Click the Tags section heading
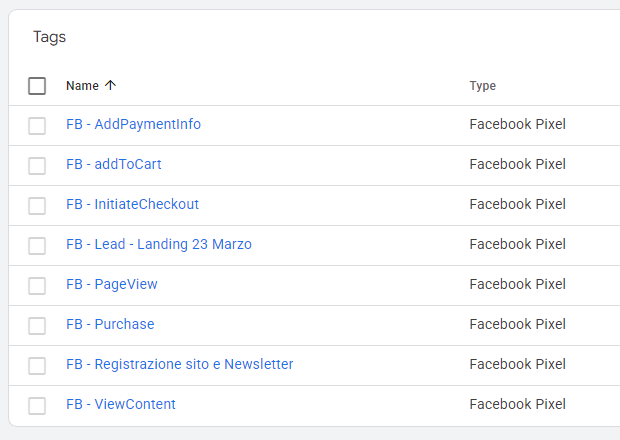 49,37
